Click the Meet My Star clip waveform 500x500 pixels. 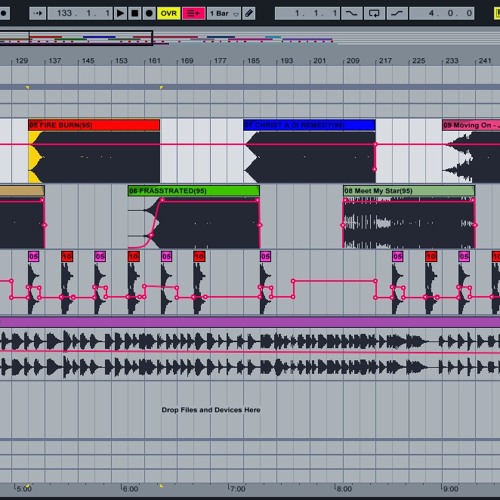coord(409,222)
